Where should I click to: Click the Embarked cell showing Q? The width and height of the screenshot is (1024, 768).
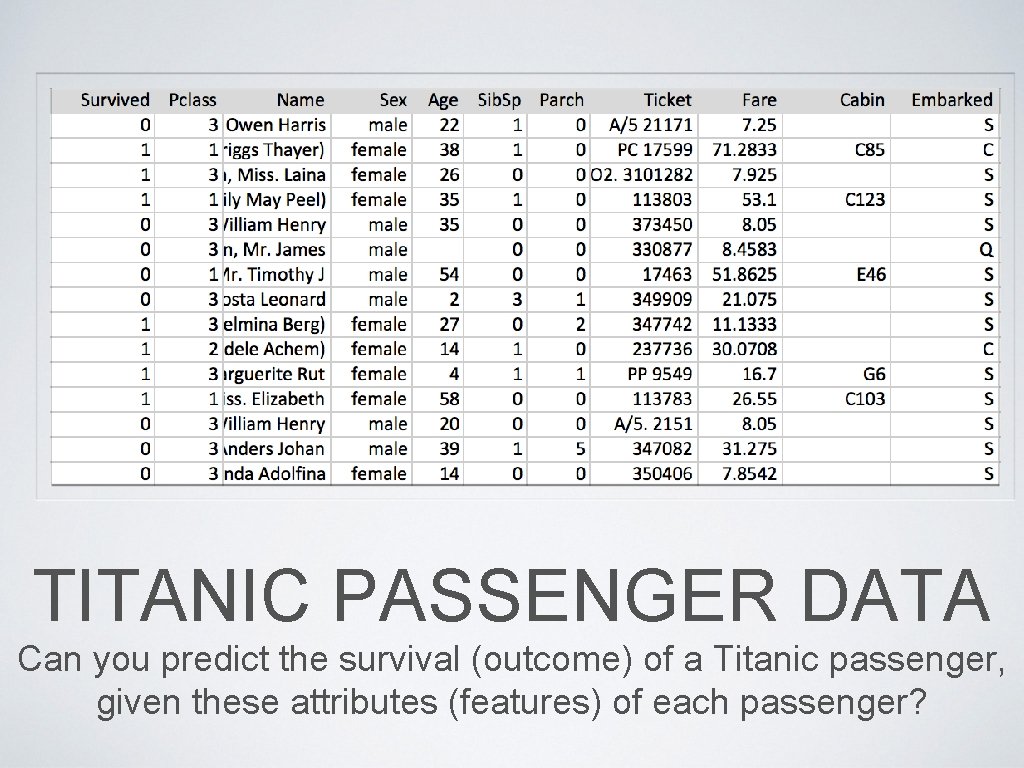coord(987,250)
